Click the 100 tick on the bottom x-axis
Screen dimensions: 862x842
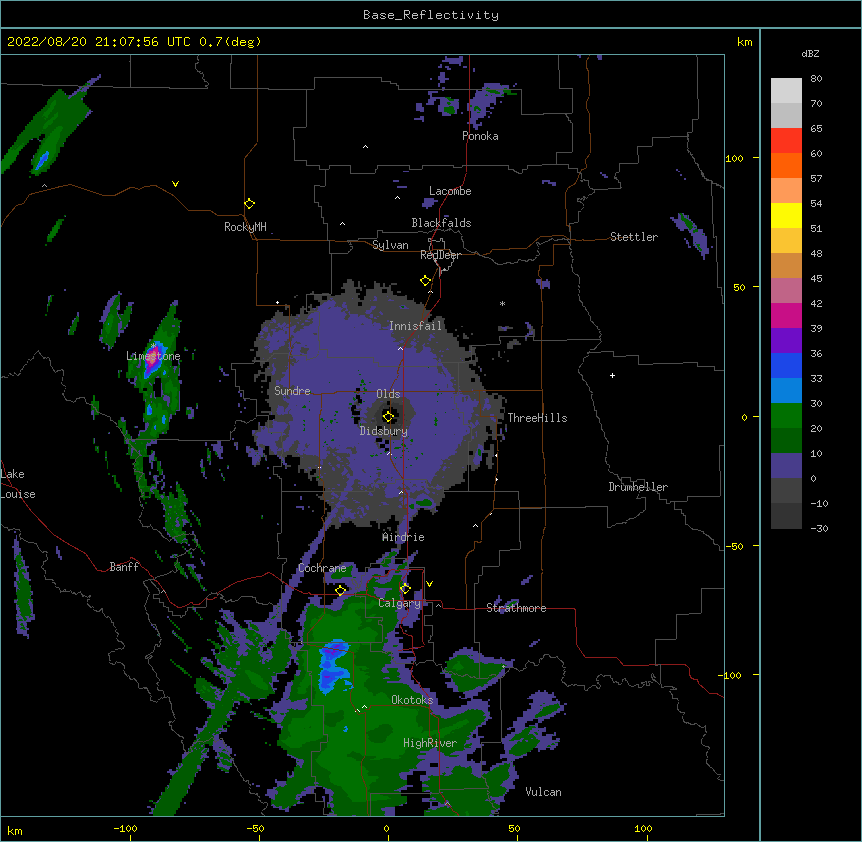[643, 829]
